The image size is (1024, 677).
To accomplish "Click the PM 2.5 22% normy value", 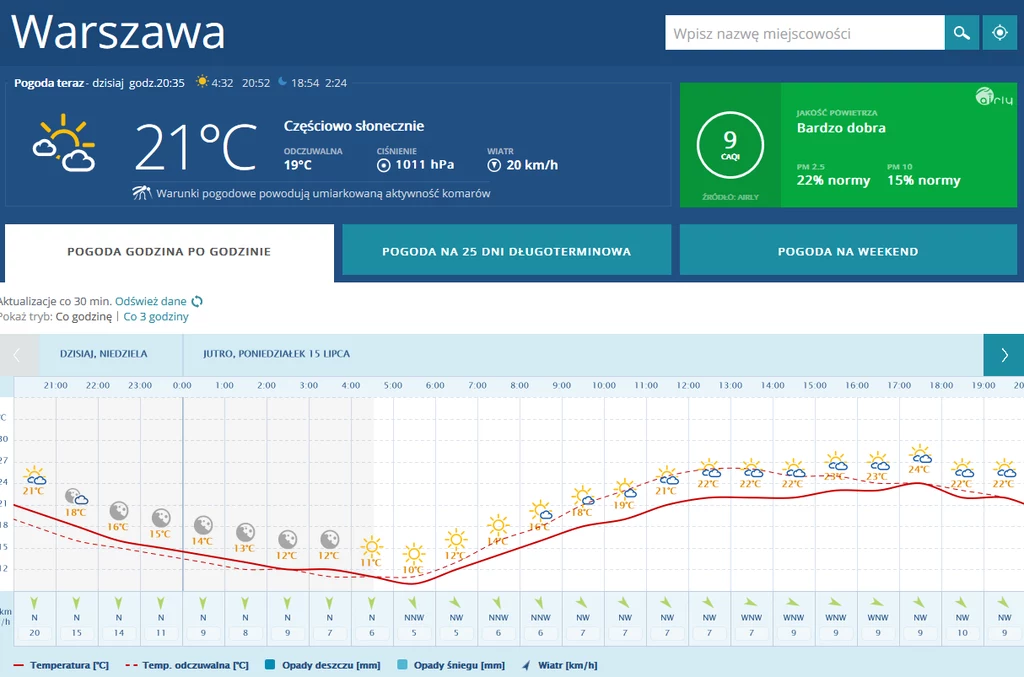I will click(833, 180).
